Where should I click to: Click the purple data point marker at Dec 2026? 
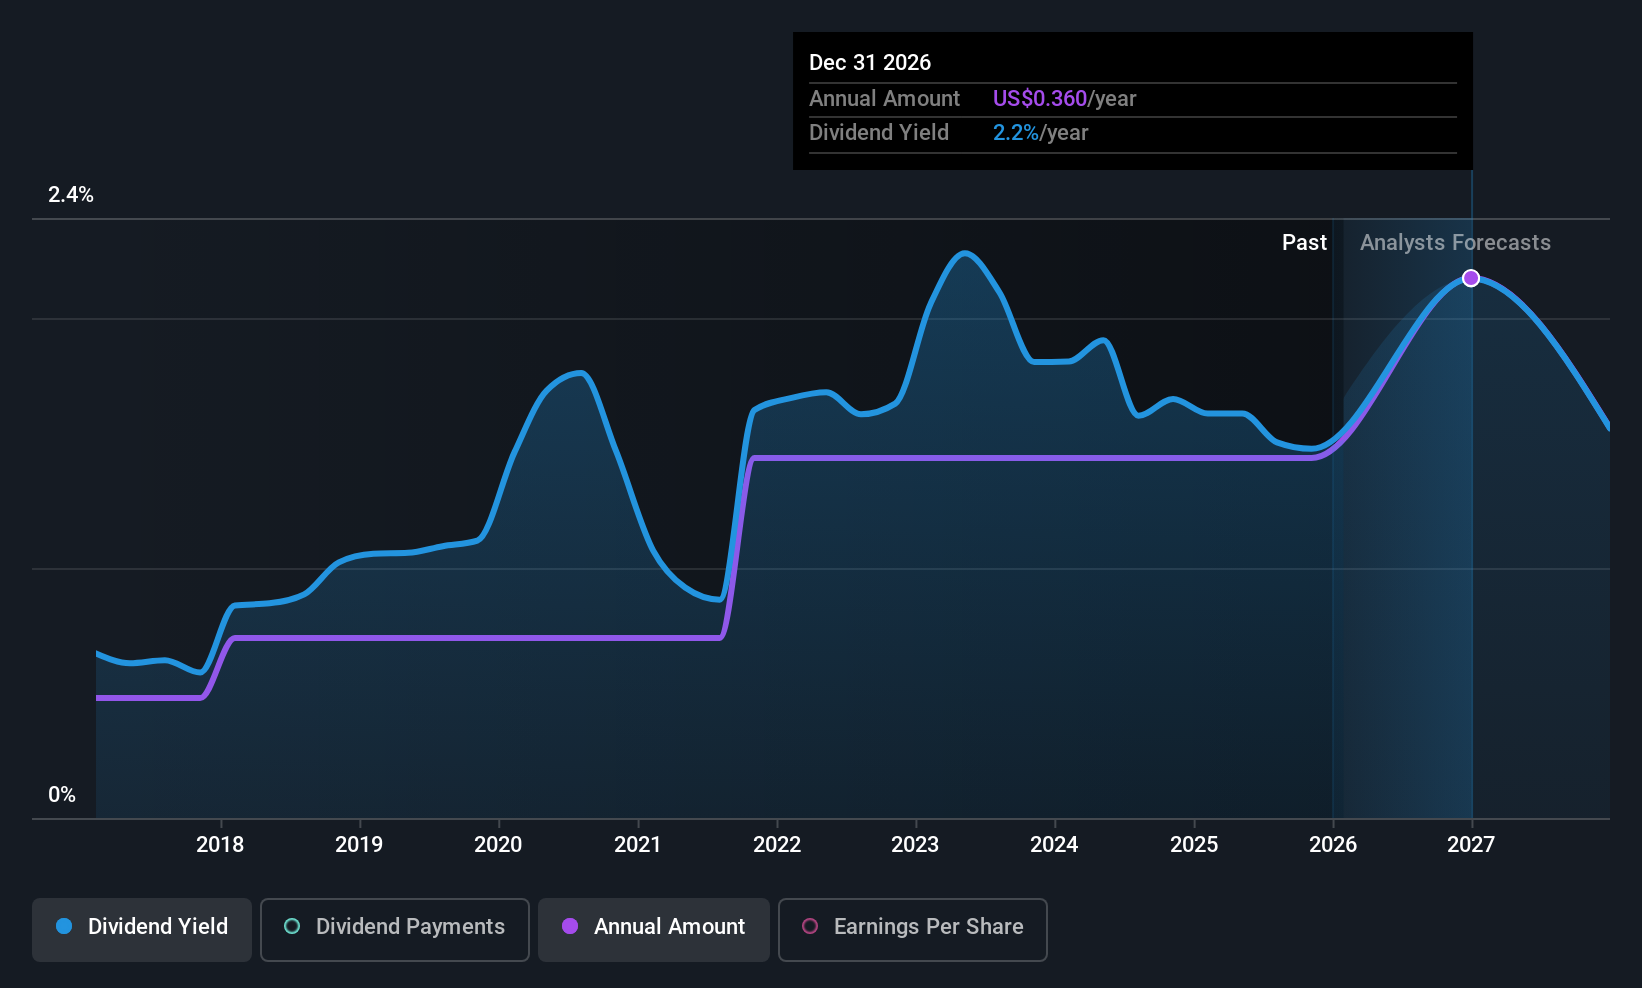click(1471, 278)
